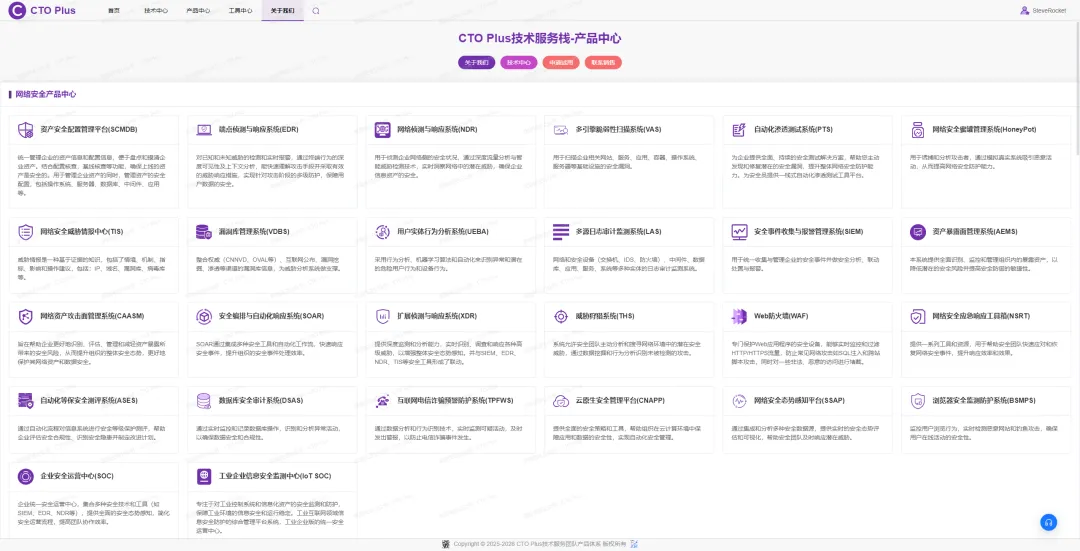
Task: Click the AEMS exposure management icon
Action: pyautogui.click(x=917, y=232)
